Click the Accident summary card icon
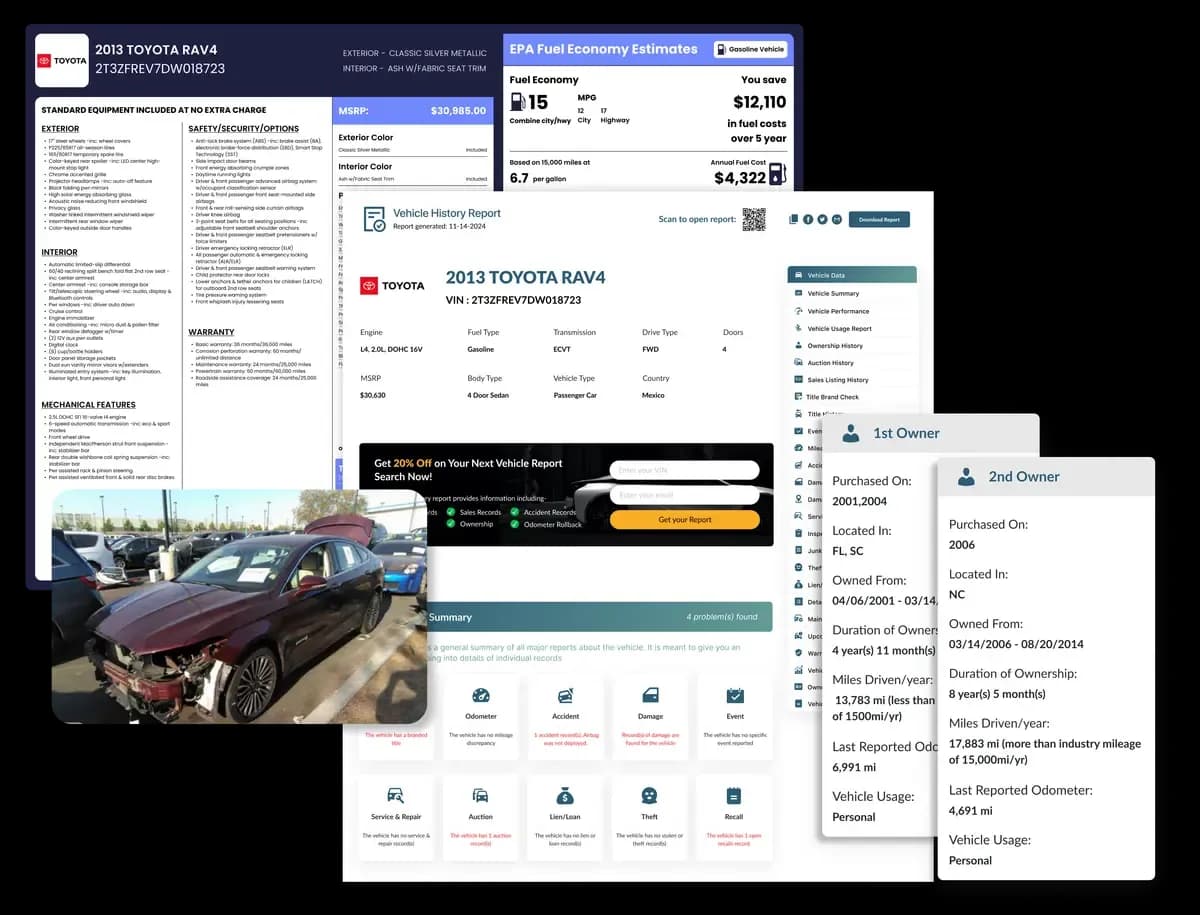 (566, 696)
